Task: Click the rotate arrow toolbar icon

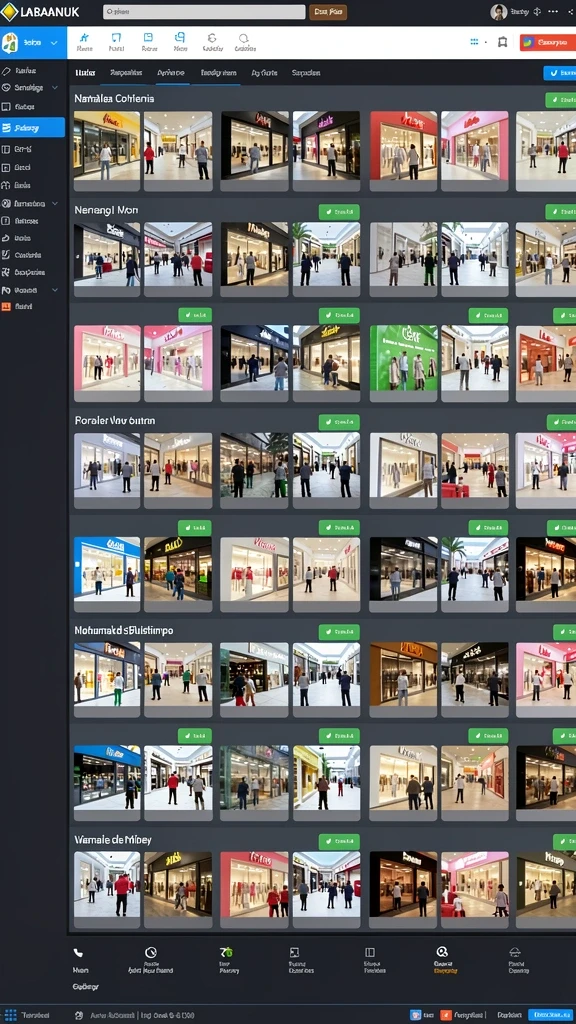Action: pos(212,38)
